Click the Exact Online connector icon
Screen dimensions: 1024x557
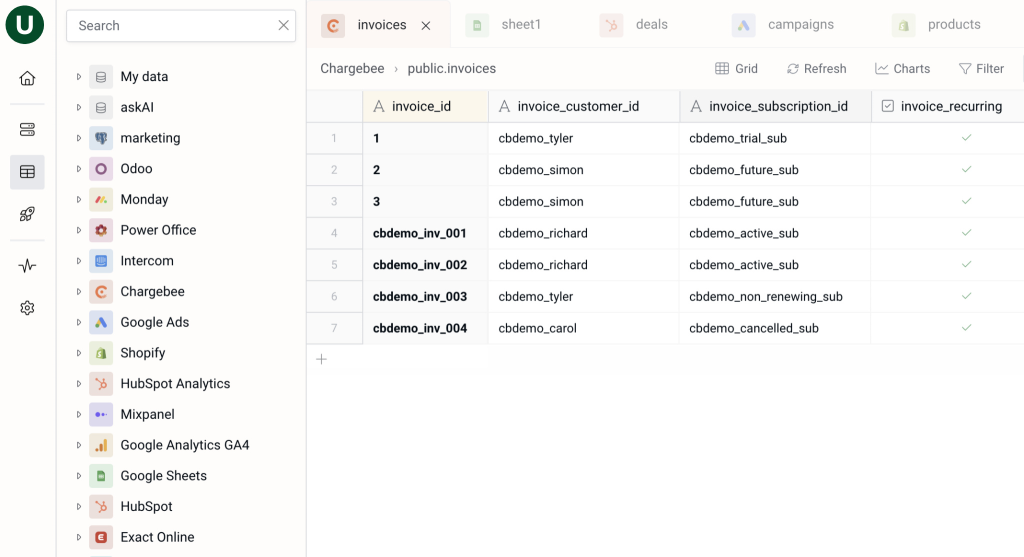[101, 537]
